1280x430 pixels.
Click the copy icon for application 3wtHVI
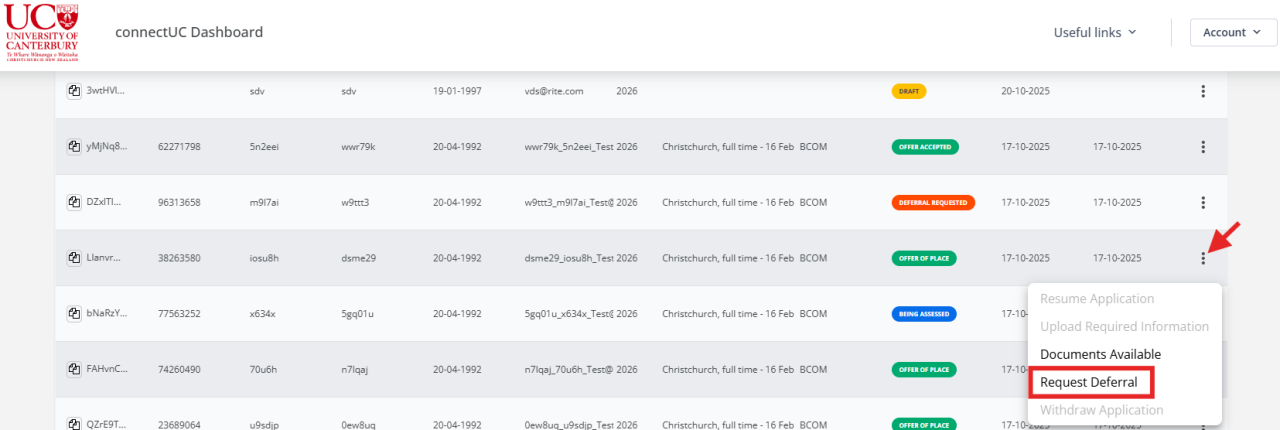pos(74,91)
